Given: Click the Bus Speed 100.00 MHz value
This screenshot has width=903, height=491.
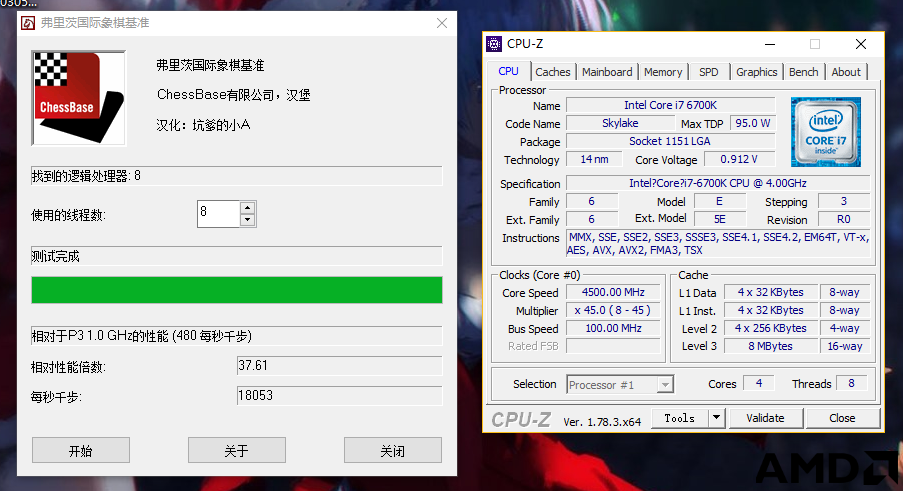Looking at the screenshot, I should (613, 328).
